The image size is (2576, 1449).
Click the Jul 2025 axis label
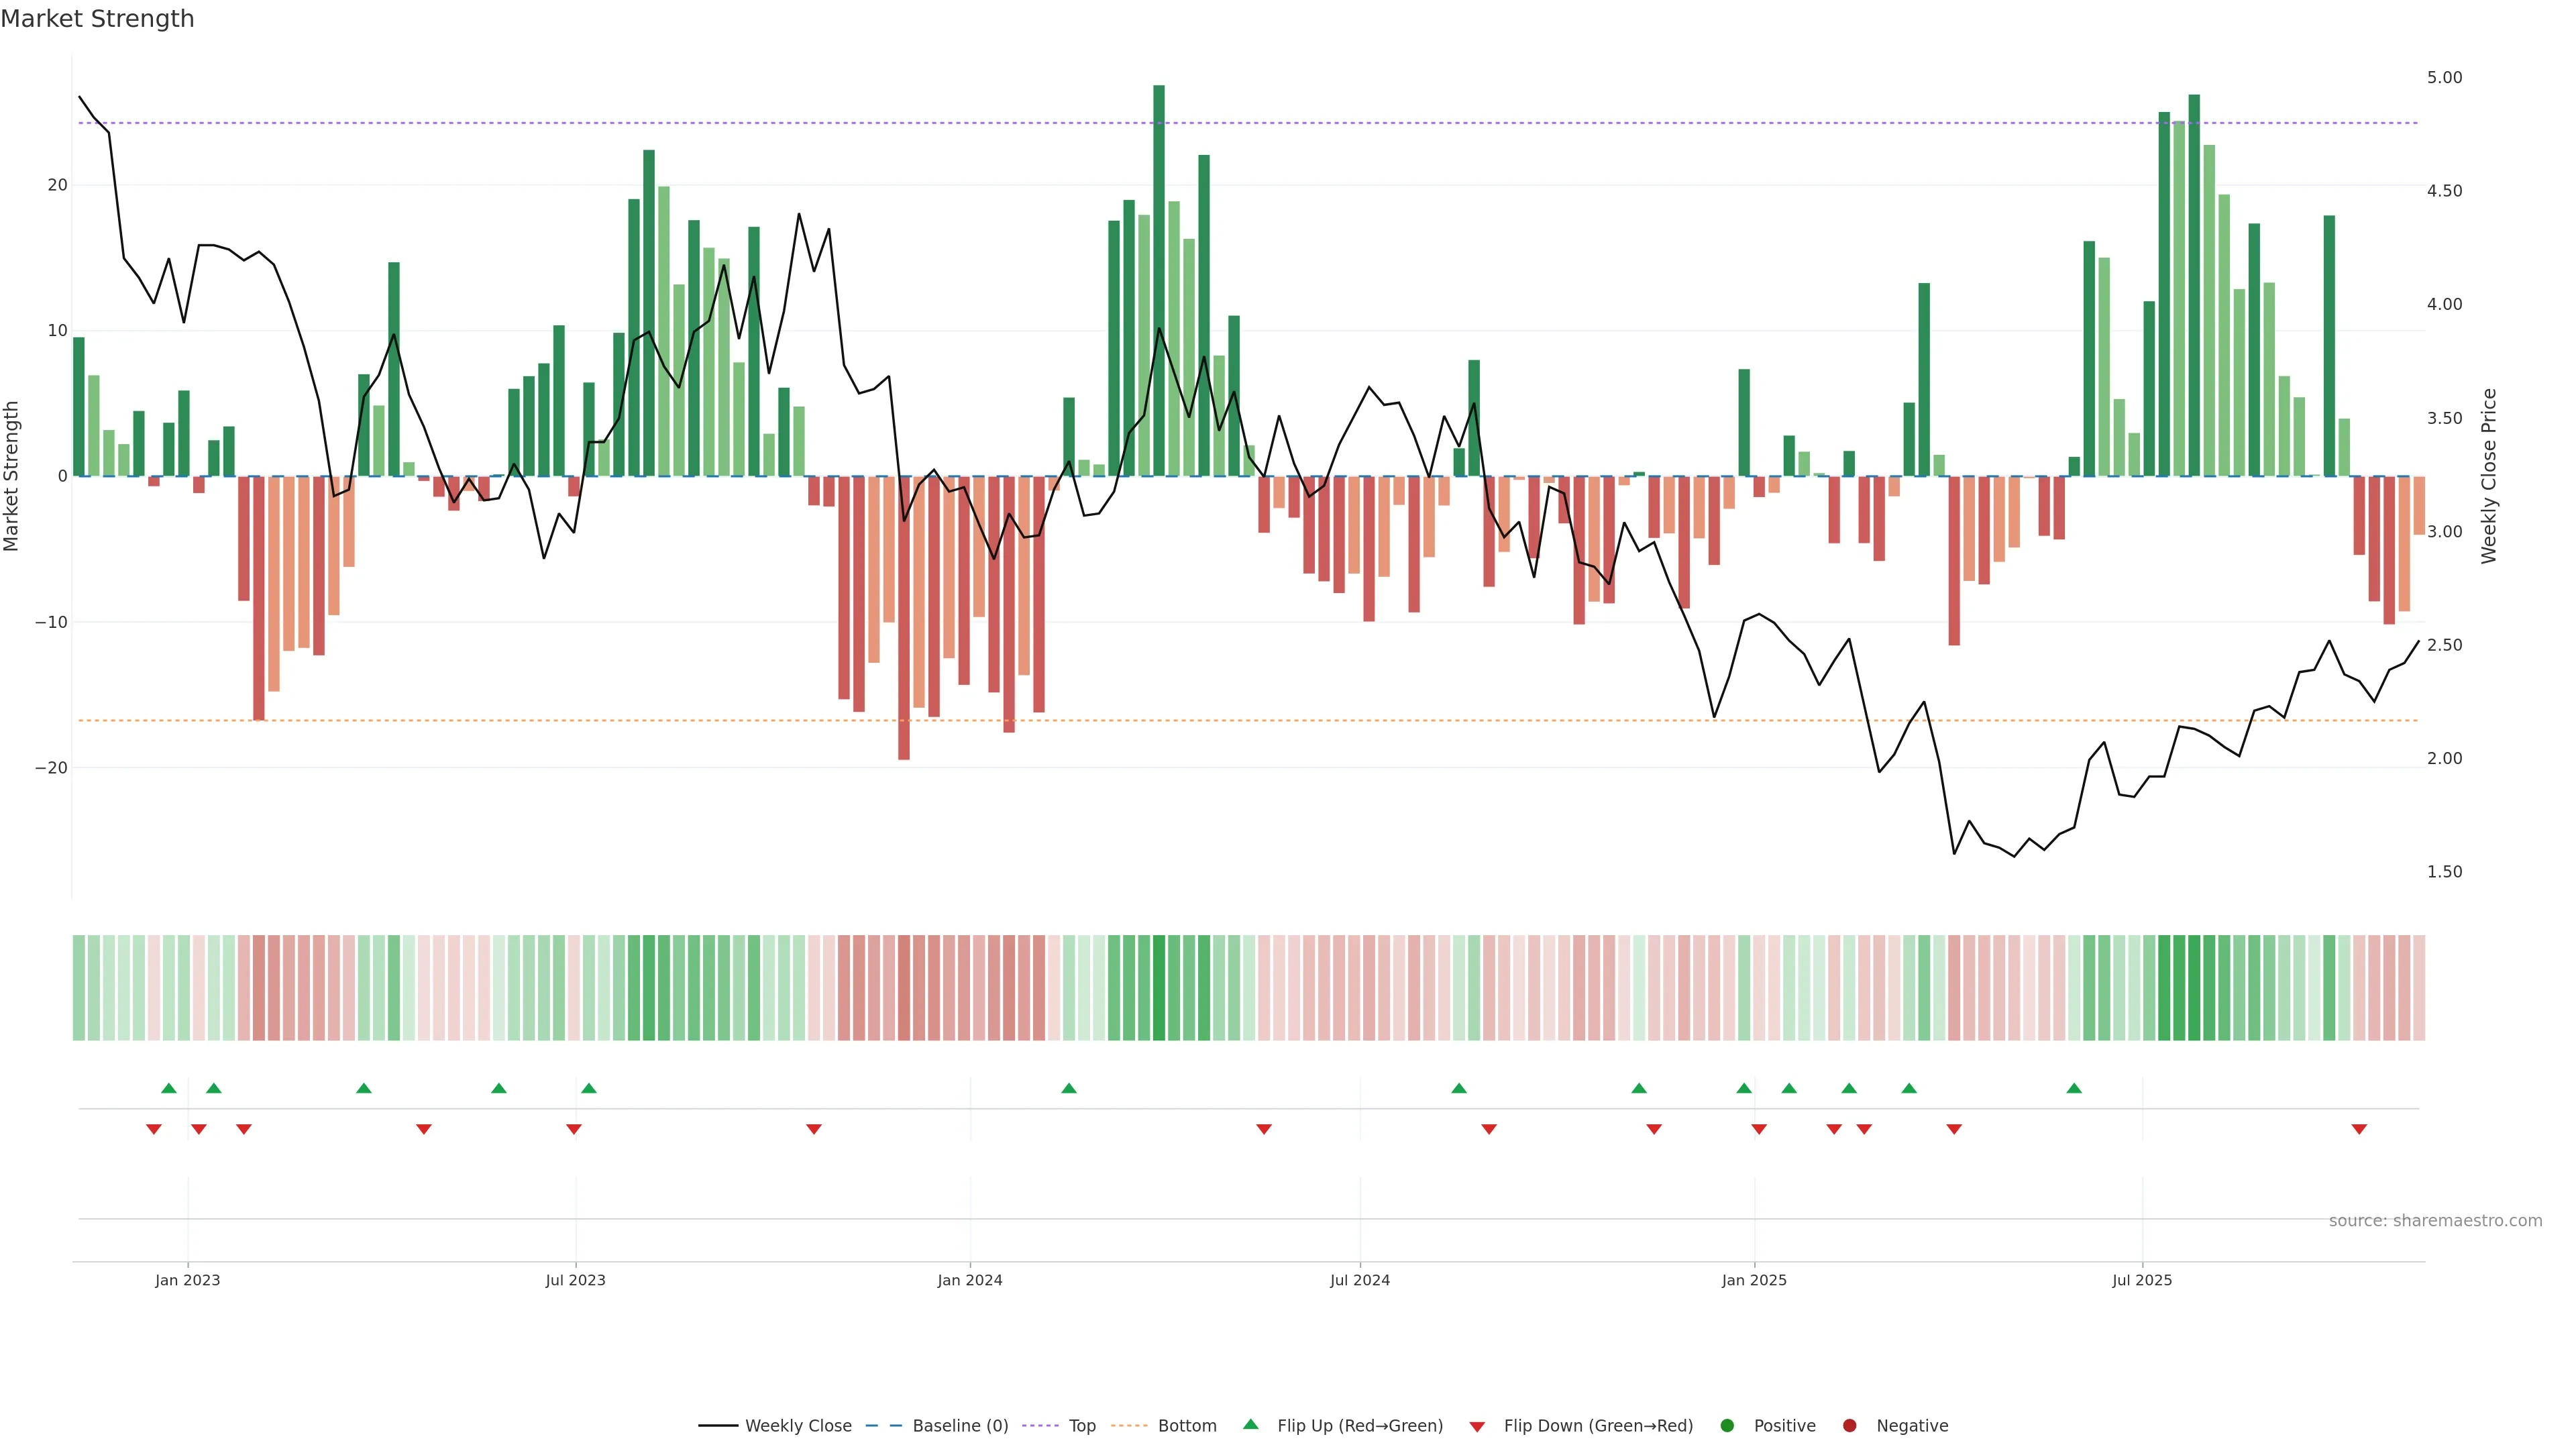[x=2142, y=1280]
